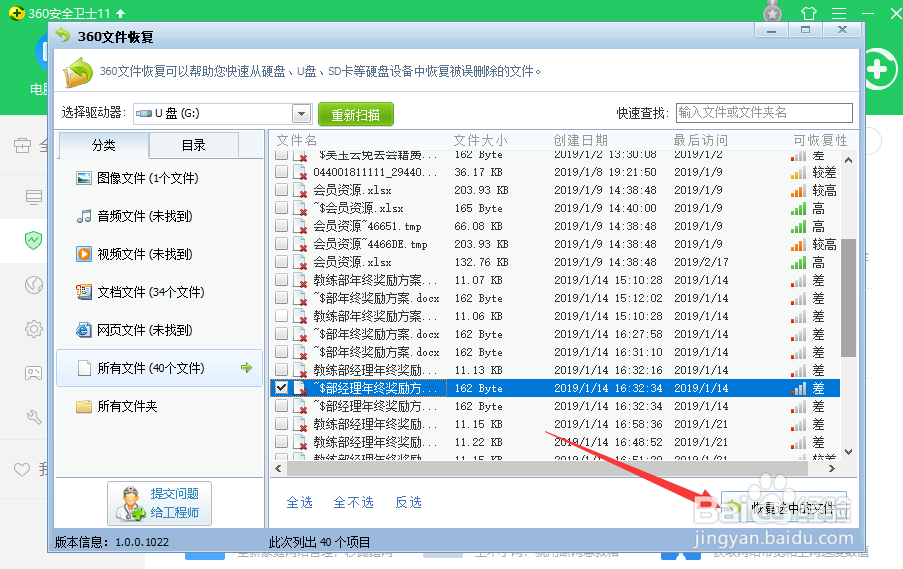The width and height of the screenshot is (903, 569).
Task: Switch to the 分类 tab
Action: (104, 145)
